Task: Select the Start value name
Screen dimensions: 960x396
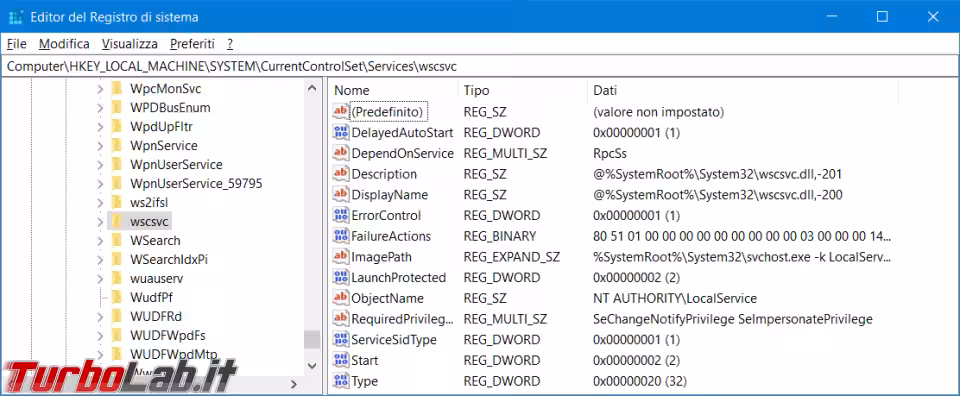Action: coord(365,360)
